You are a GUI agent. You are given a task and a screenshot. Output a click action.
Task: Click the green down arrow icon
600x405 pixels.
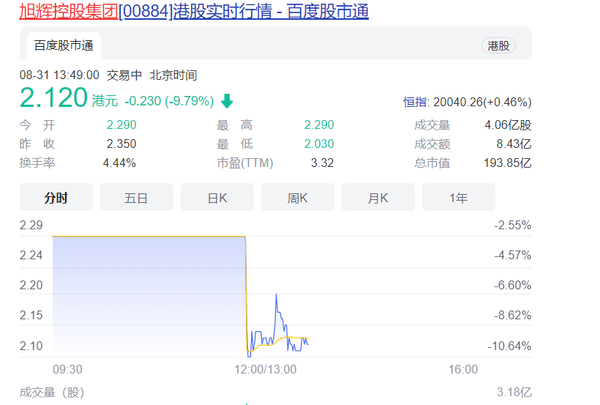[227, 101]
